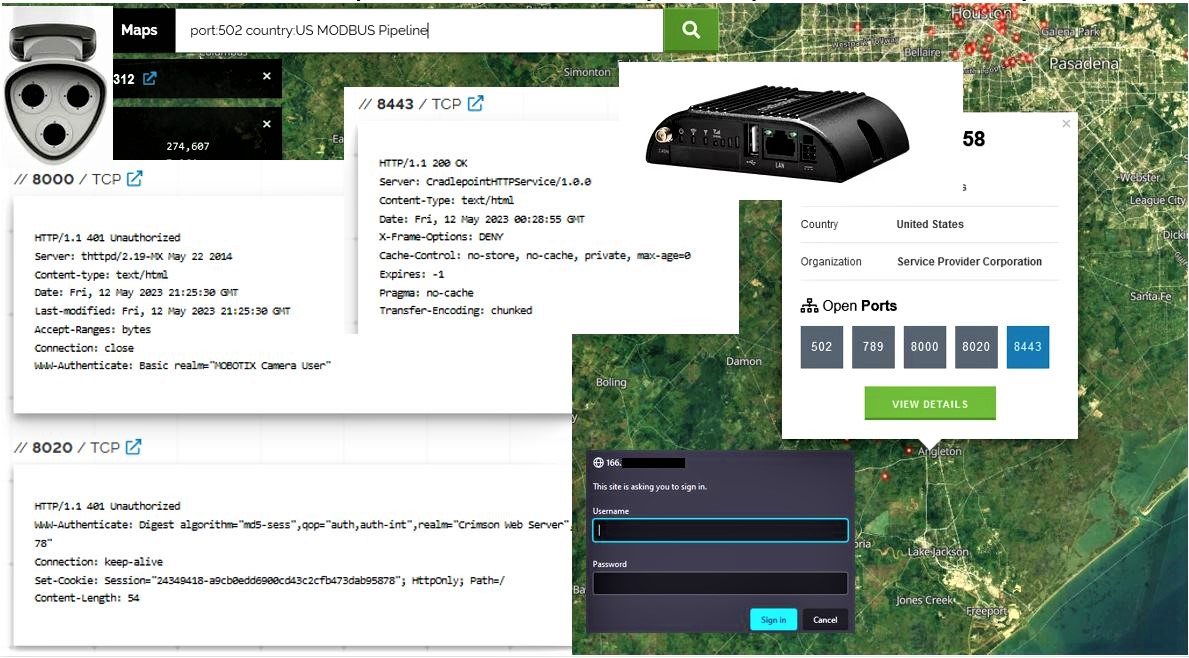
Task: Select open port 502
Action: pyautogui.click(x=822, y=347)
